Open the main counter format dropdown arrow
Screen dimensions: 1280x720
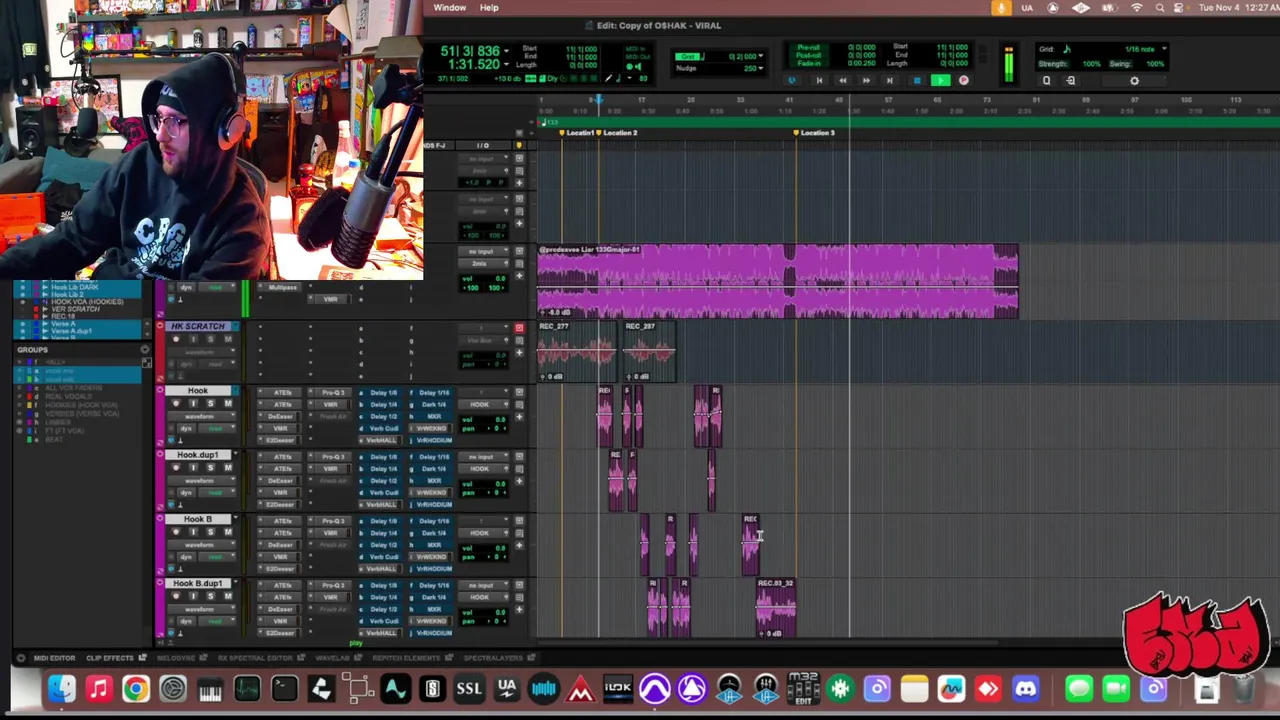(506, 51)
